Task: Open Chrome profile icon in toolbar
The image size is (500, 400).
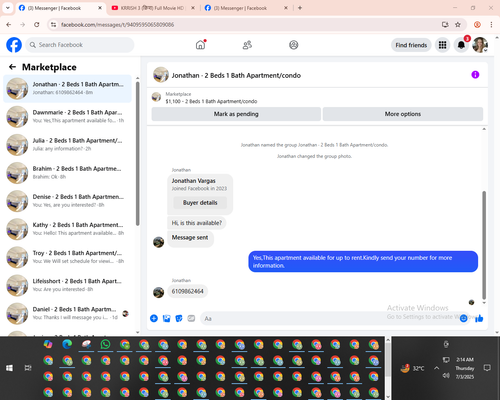Action: tap(477, 25)
